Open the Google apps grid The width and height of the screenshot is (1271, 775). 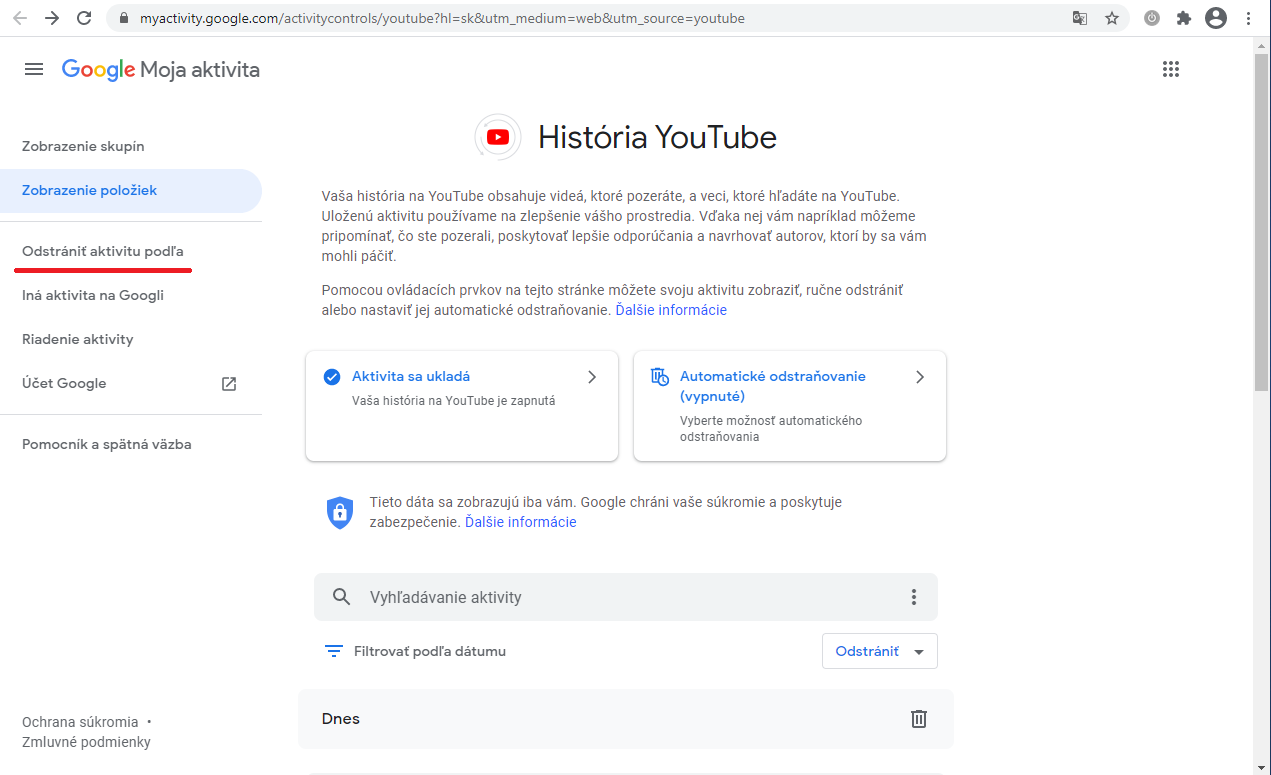[1171, 69]
